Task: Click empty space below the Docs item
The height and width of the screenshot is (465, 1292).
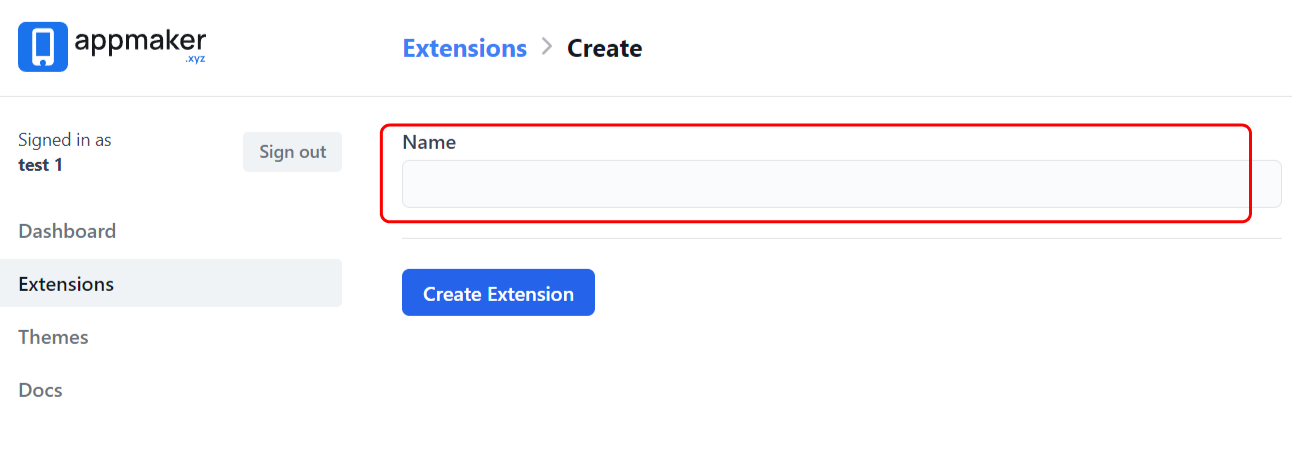Action: pyautogui.click(x=170, y=437)
